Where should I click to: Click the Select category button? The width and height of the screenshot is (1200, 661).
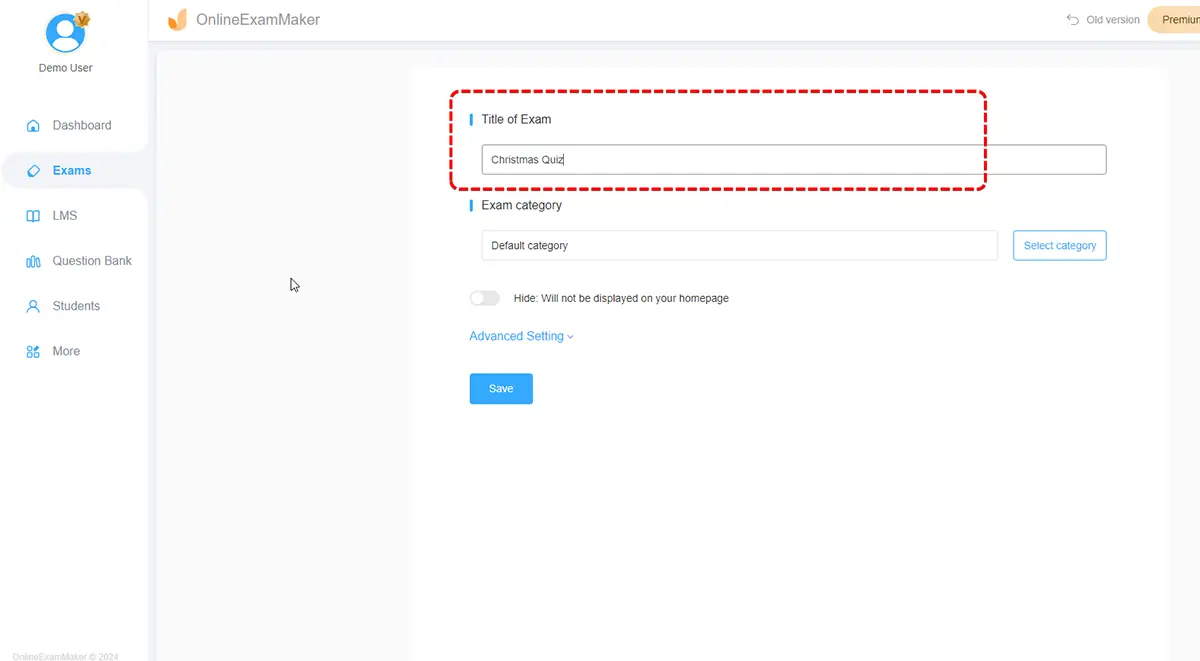1059,246
